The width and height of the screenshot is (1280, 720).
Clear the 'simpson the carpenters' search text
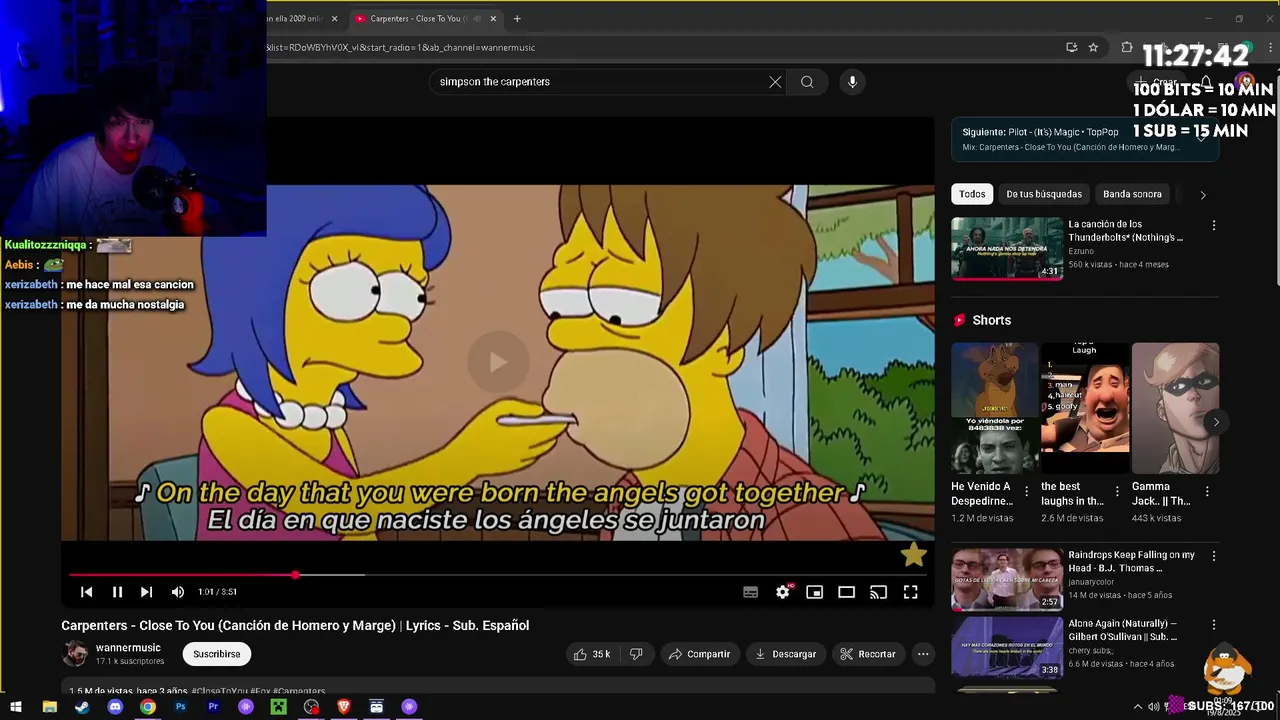[x=775, y=82]
